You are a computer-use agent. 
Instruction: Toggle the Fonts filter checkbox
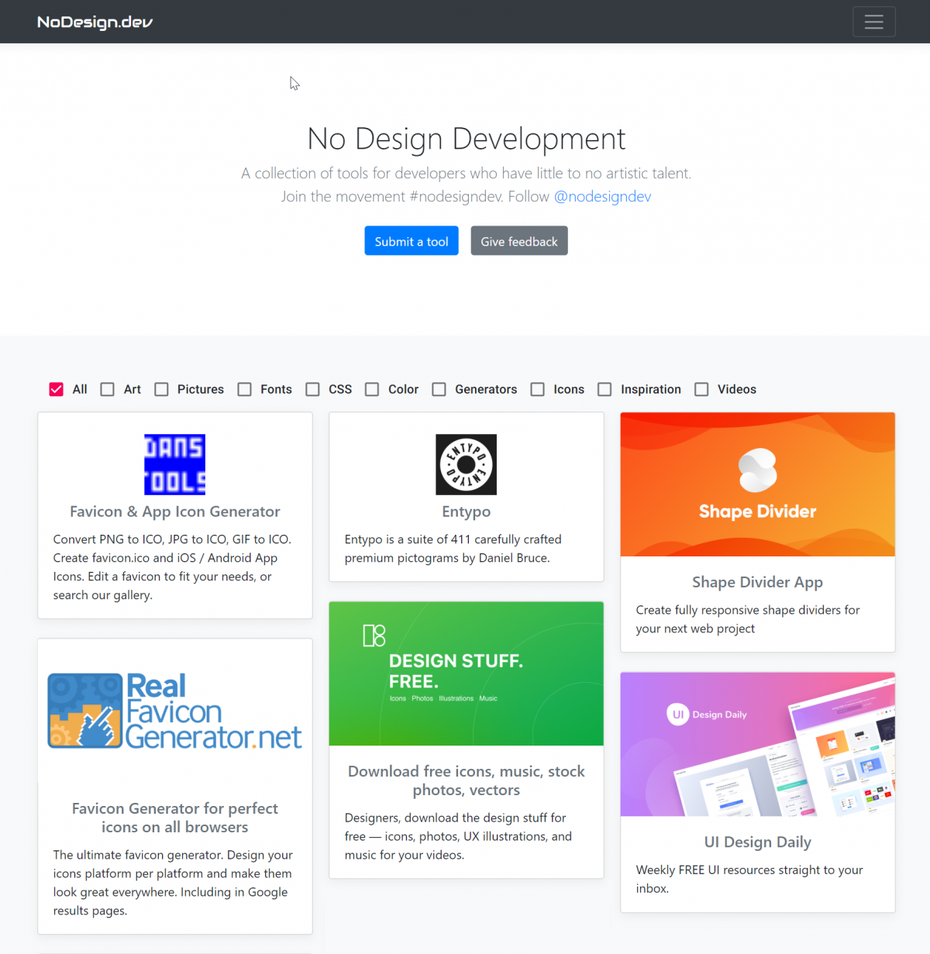click(x=245, y=389)
